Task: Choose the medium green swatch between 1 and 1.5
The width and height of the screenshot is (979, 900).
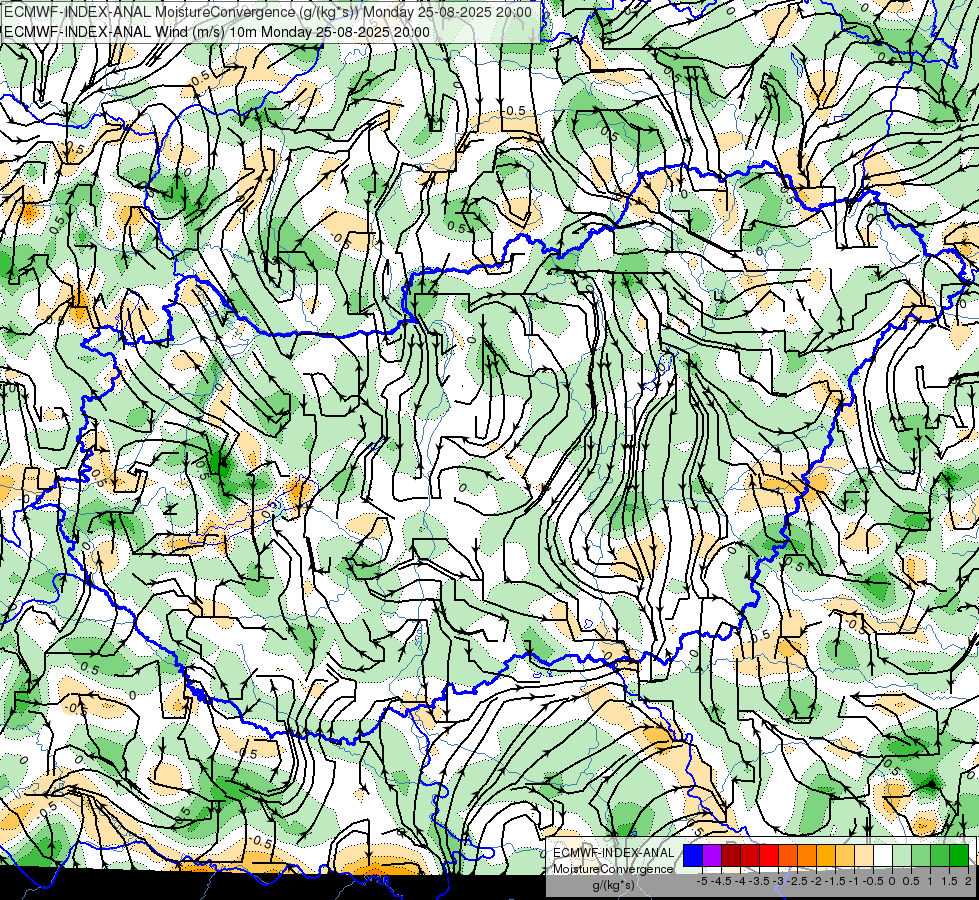Action: 940,856
